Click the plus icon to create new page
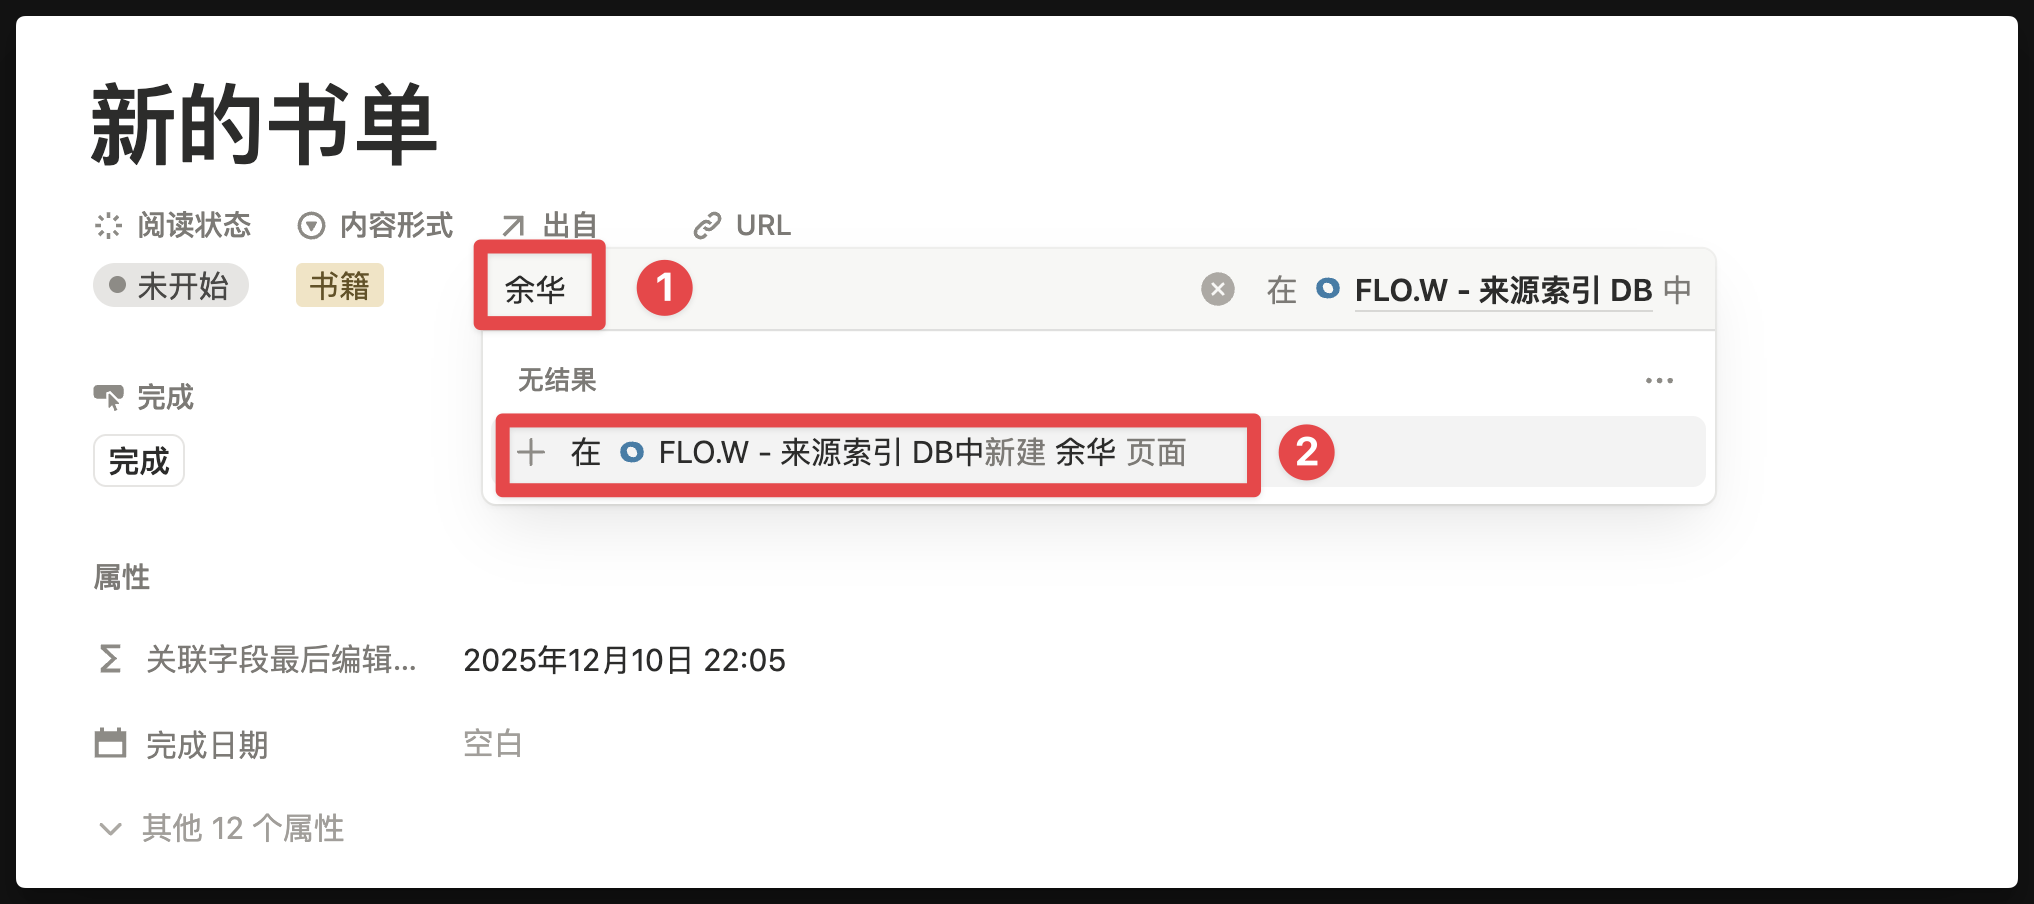This screenshot has width=2034, height=904. pos(531,452)
